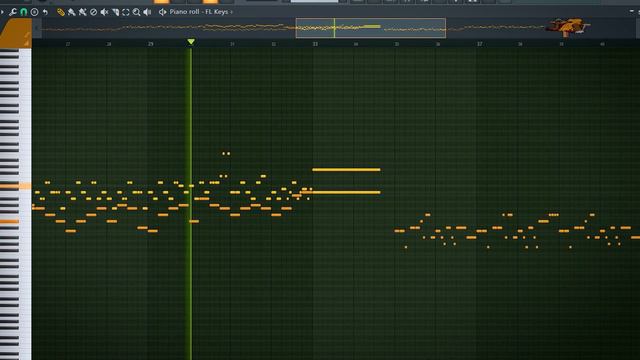Toggle the magnet snap-to-grid icon
Image resolution: width=640 pixels, height=360 pixels.
click(x=24, y=12)
